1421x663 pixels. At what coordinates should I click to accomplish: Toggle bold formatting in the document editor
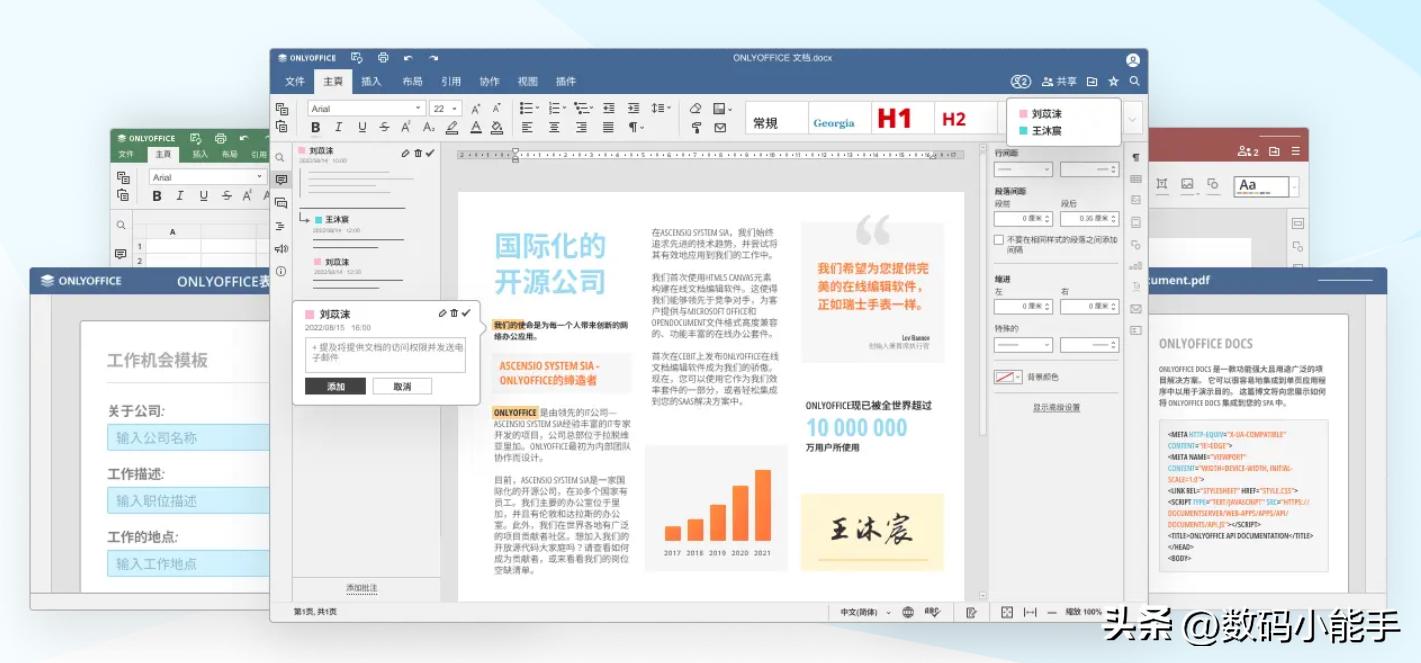click(316, 128)
